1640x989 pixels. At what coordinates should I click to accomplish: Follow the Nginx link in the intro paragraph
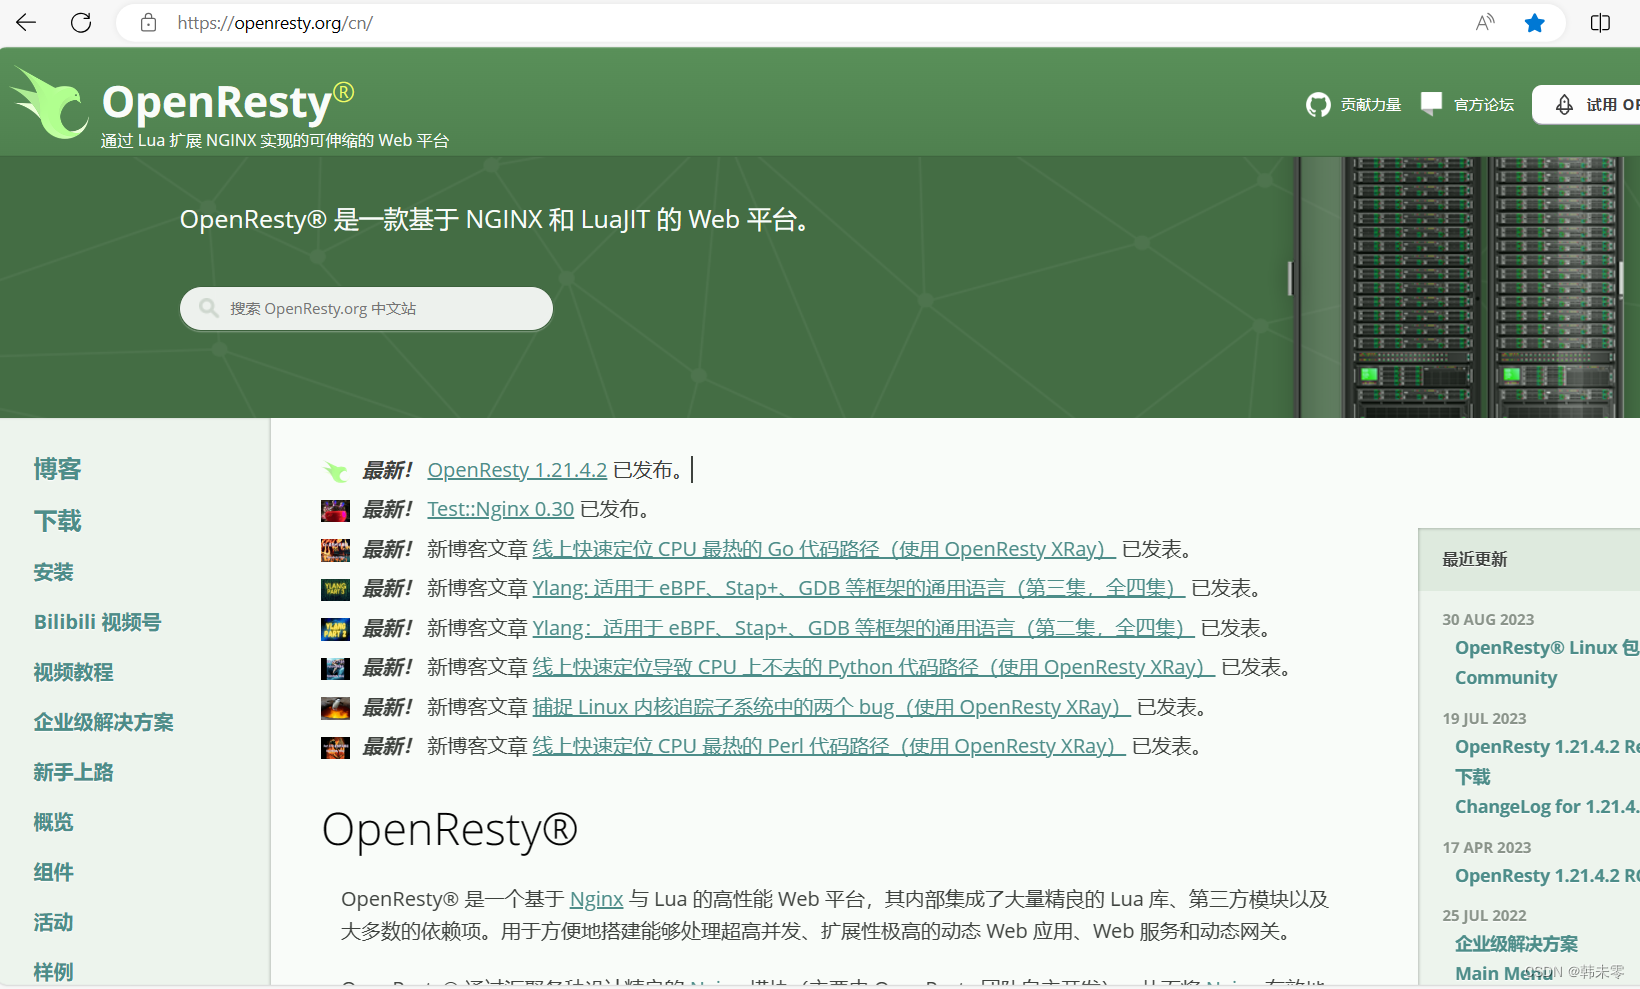pyautogui.click(x=596, y=899)
